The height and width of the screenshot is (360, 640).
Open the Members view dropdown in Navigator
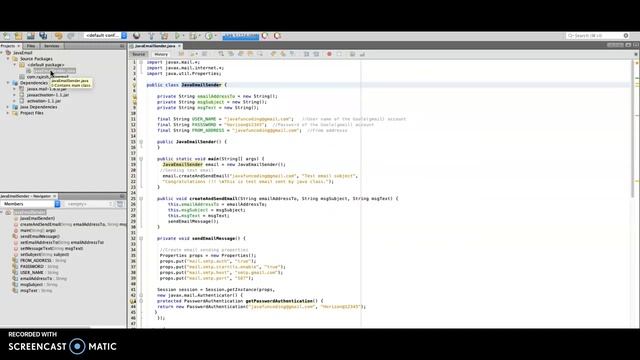tap(30, 204)
